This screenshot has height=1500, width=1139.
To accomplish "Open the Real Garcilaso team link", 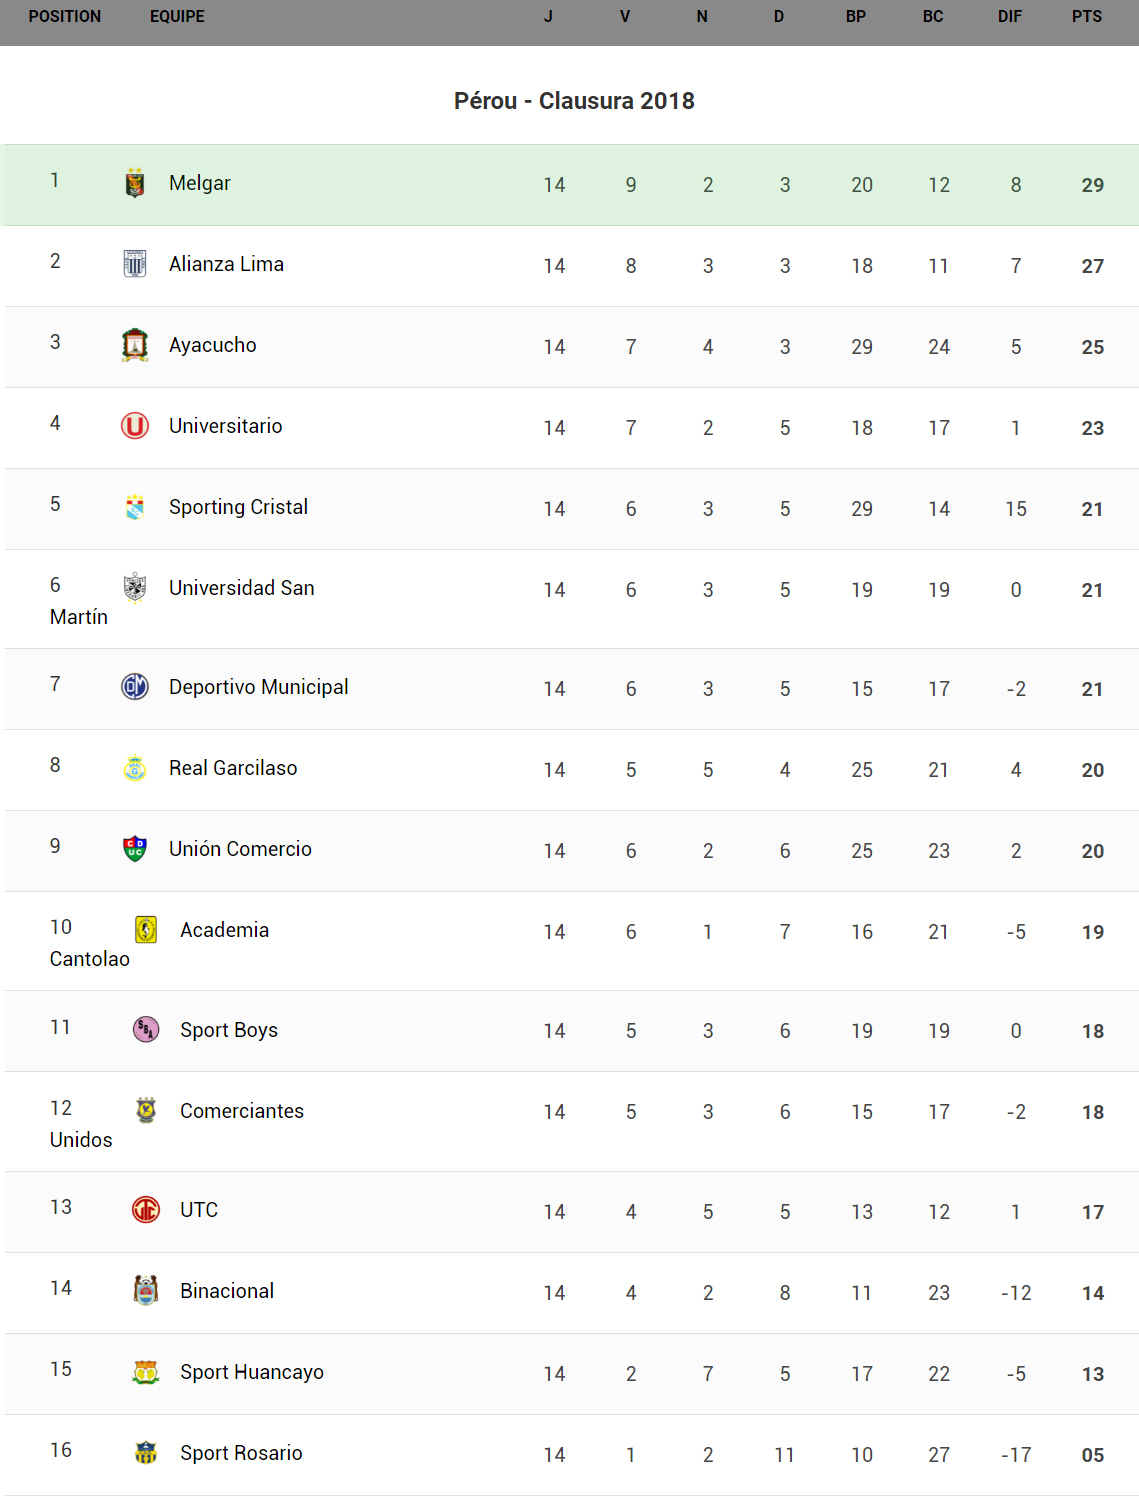I will coord(233,768).
